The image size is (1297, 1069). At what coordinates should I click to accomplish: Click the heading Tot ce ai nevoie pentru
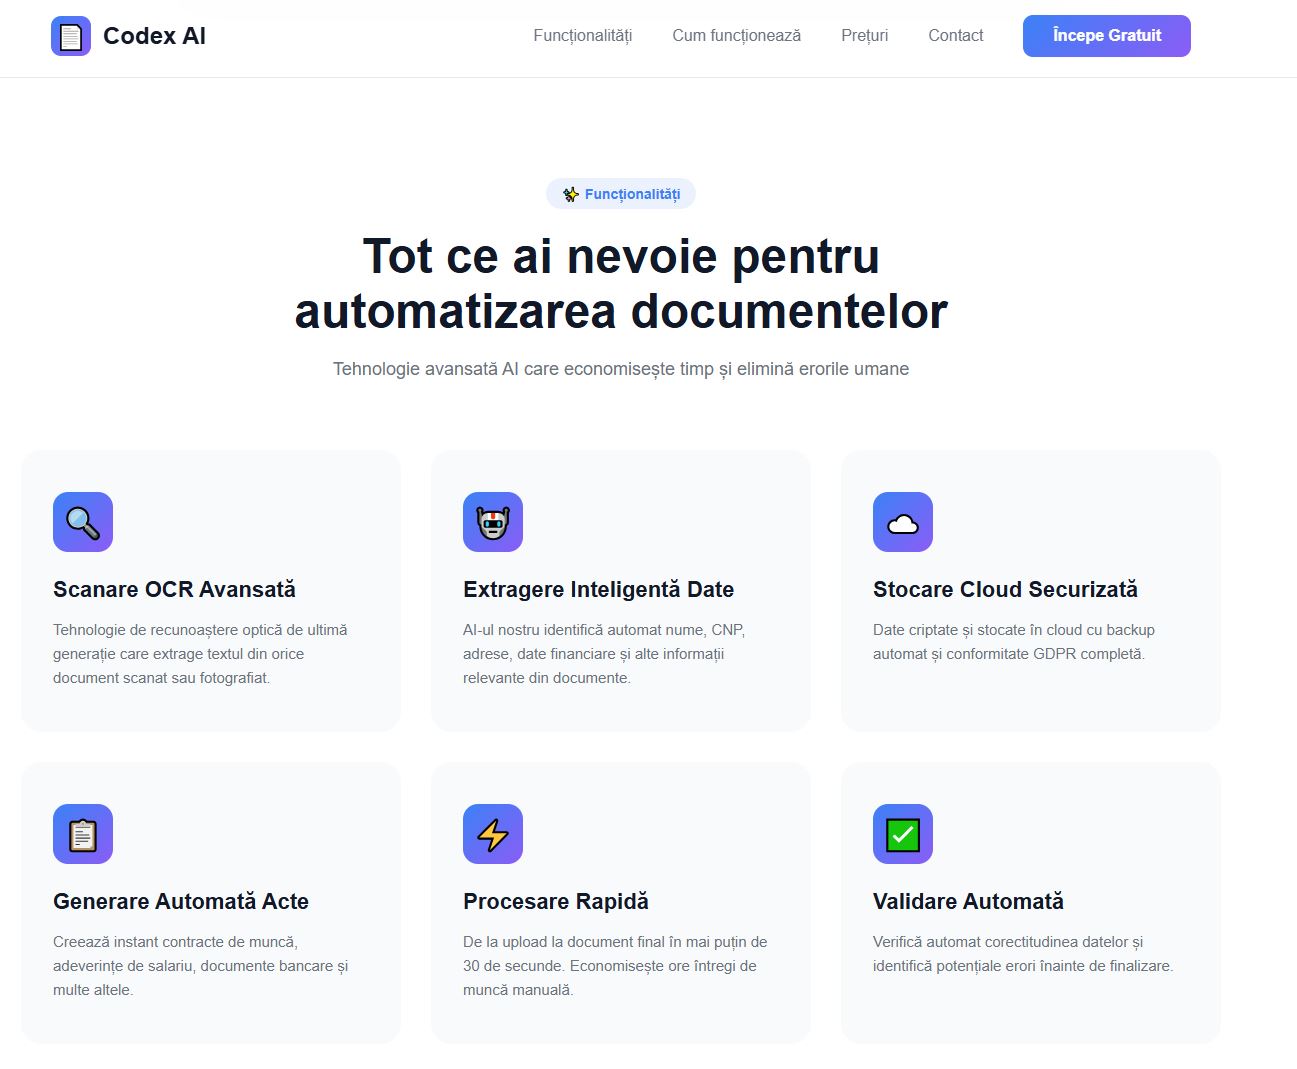621,256
